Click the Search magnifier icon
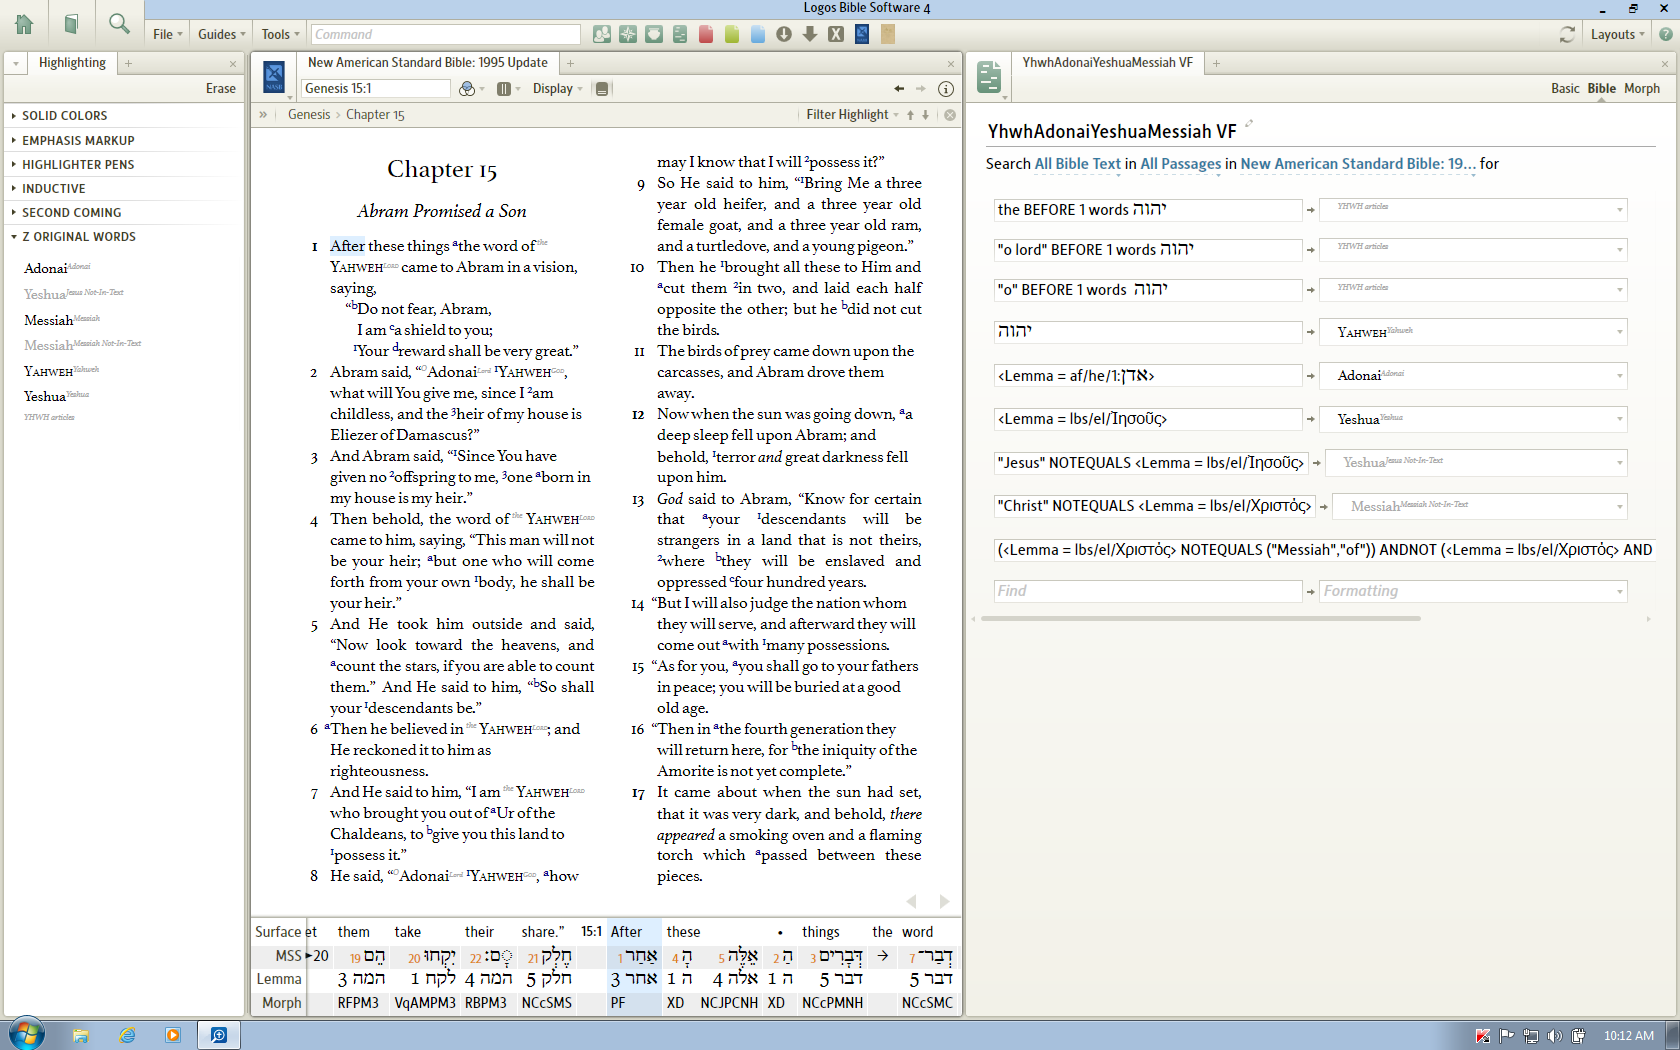 pyautogui.click(x=119, y=24)
